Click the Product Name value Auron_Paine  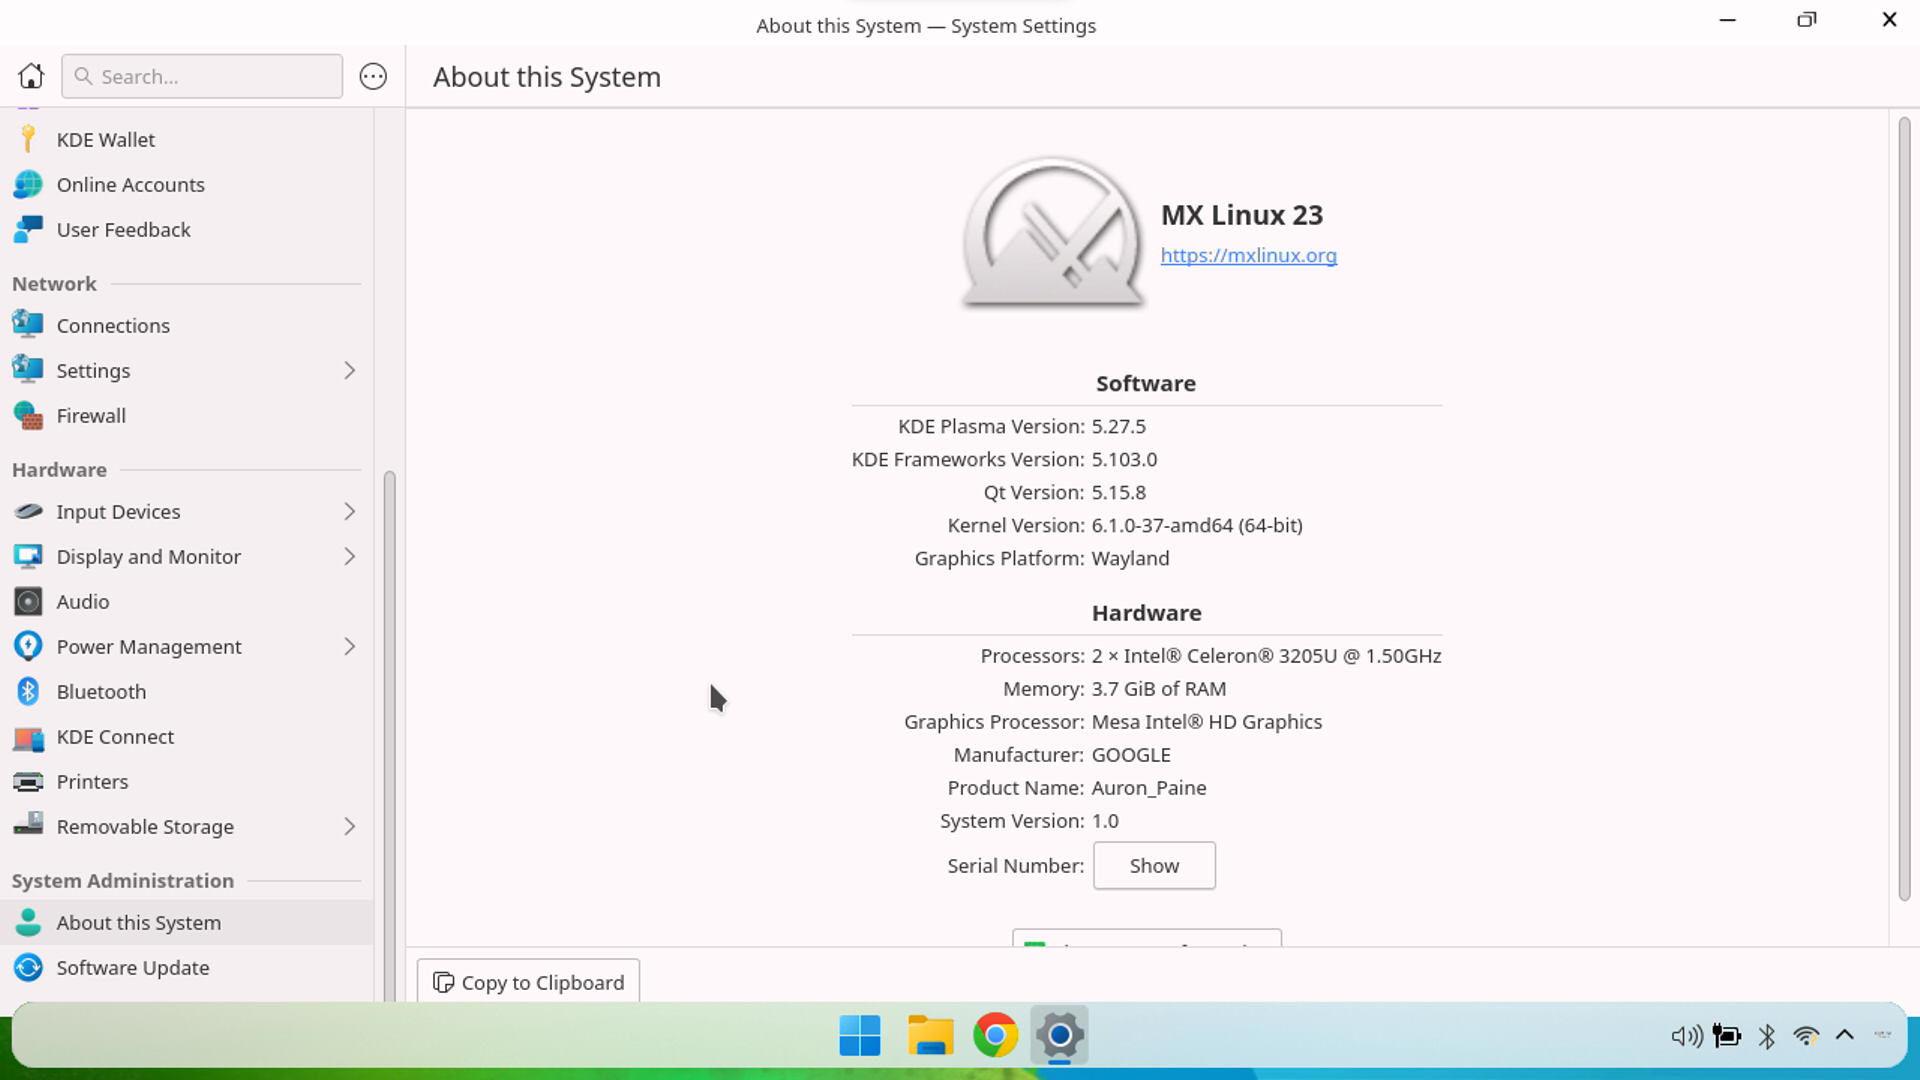coord(1149,788)
